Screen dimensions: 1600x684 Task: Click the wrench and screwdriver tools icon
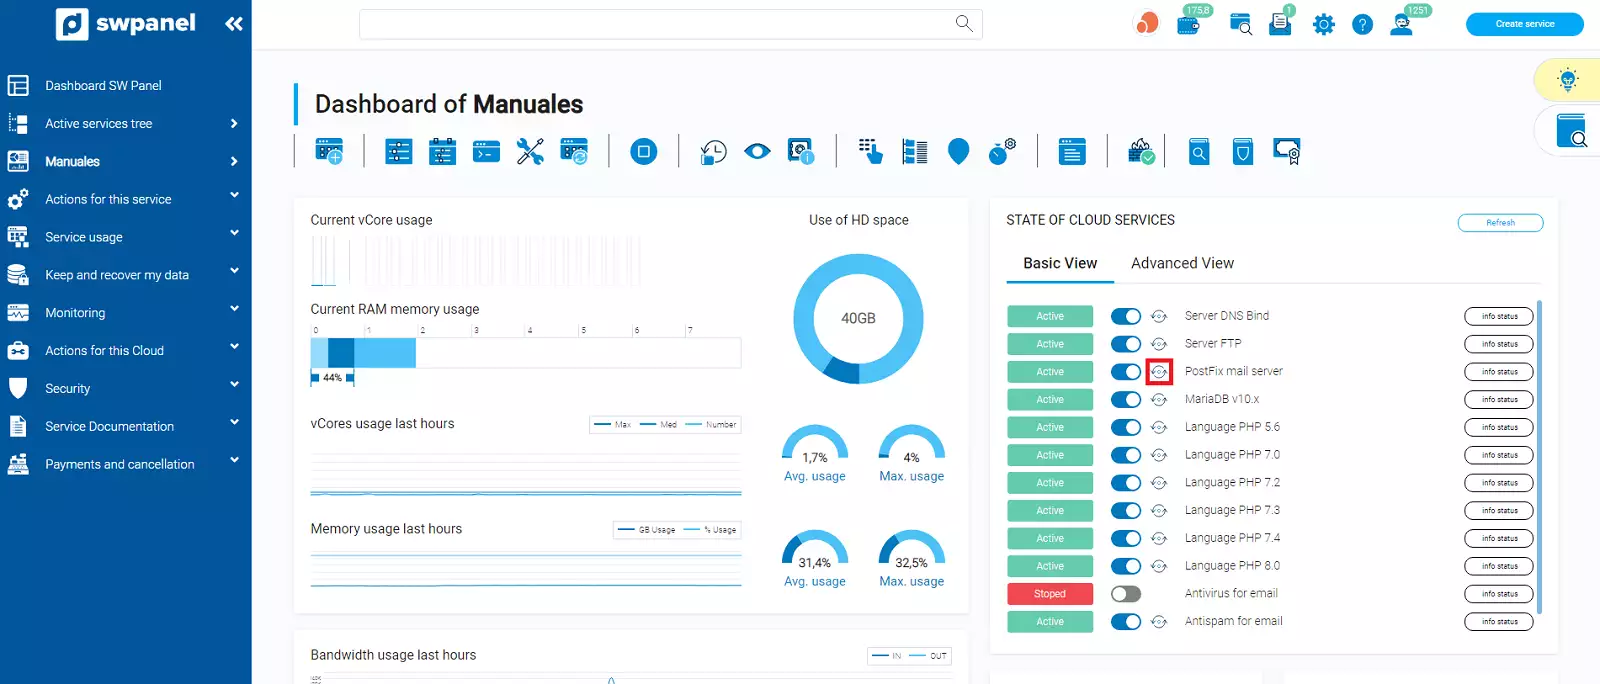(x=530, y=152)
